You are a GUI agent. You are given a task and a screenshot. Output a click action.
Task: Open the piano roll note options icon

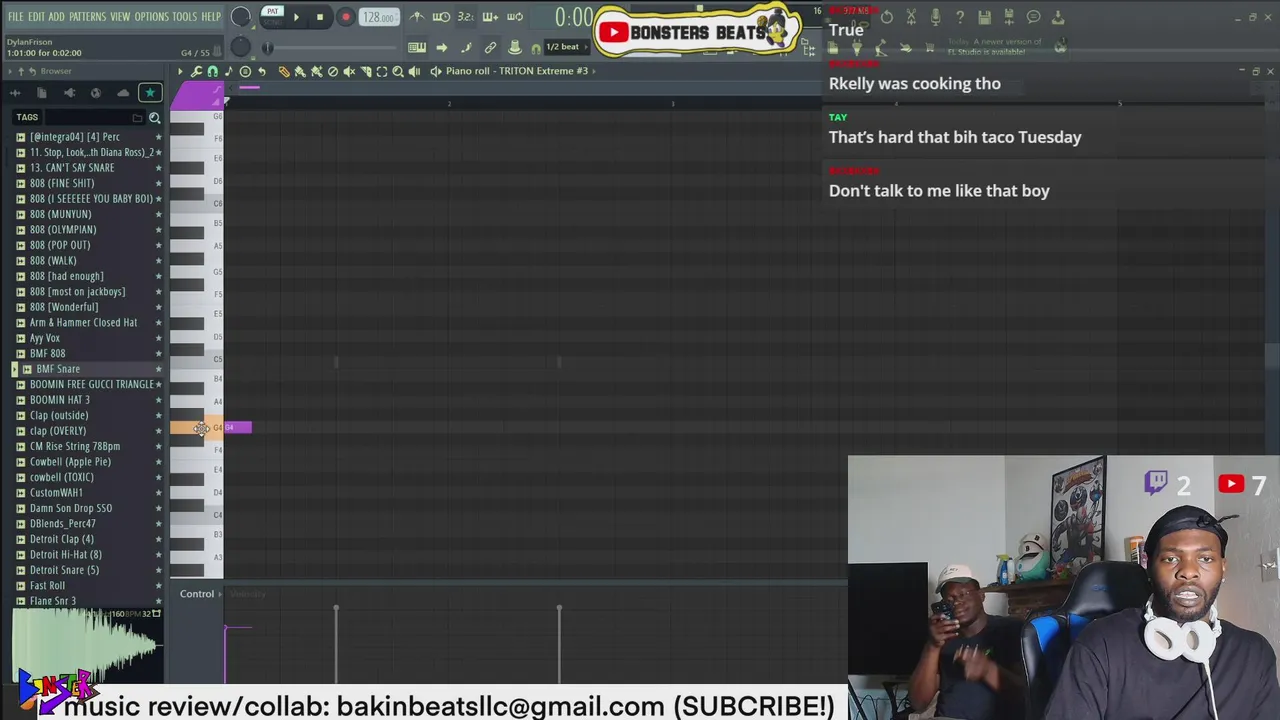tap(229, 71)
